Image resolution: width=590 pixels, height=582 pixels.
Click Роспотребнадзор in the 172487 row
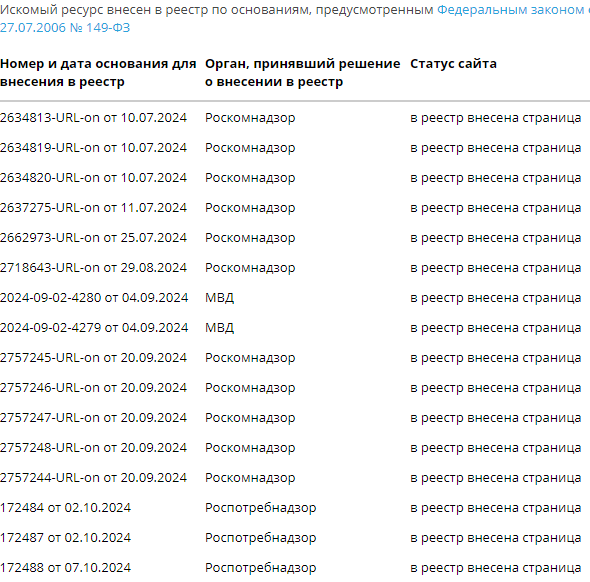(x=261, y=538)
